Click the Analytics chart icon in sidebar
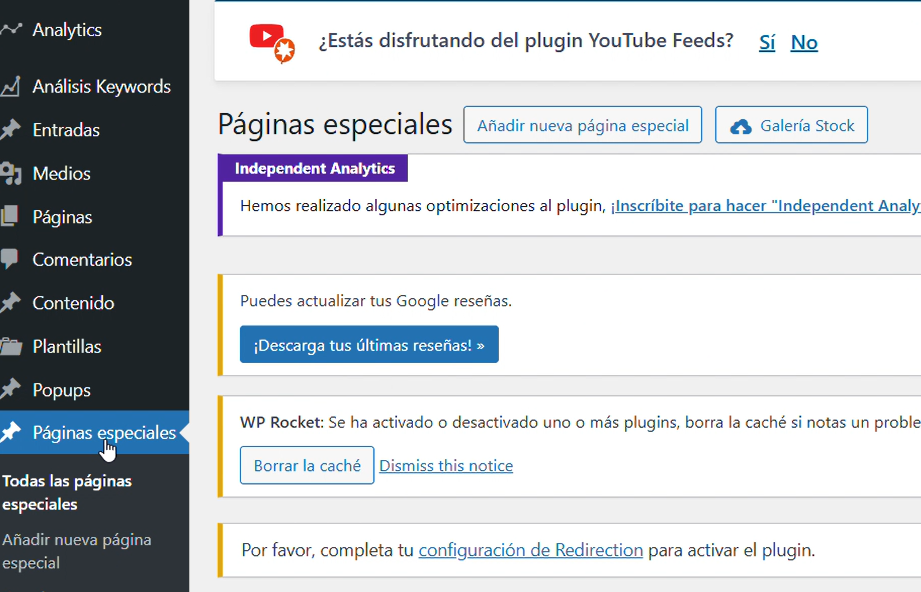Screen dimensions: 921x592 coord(11,29)
